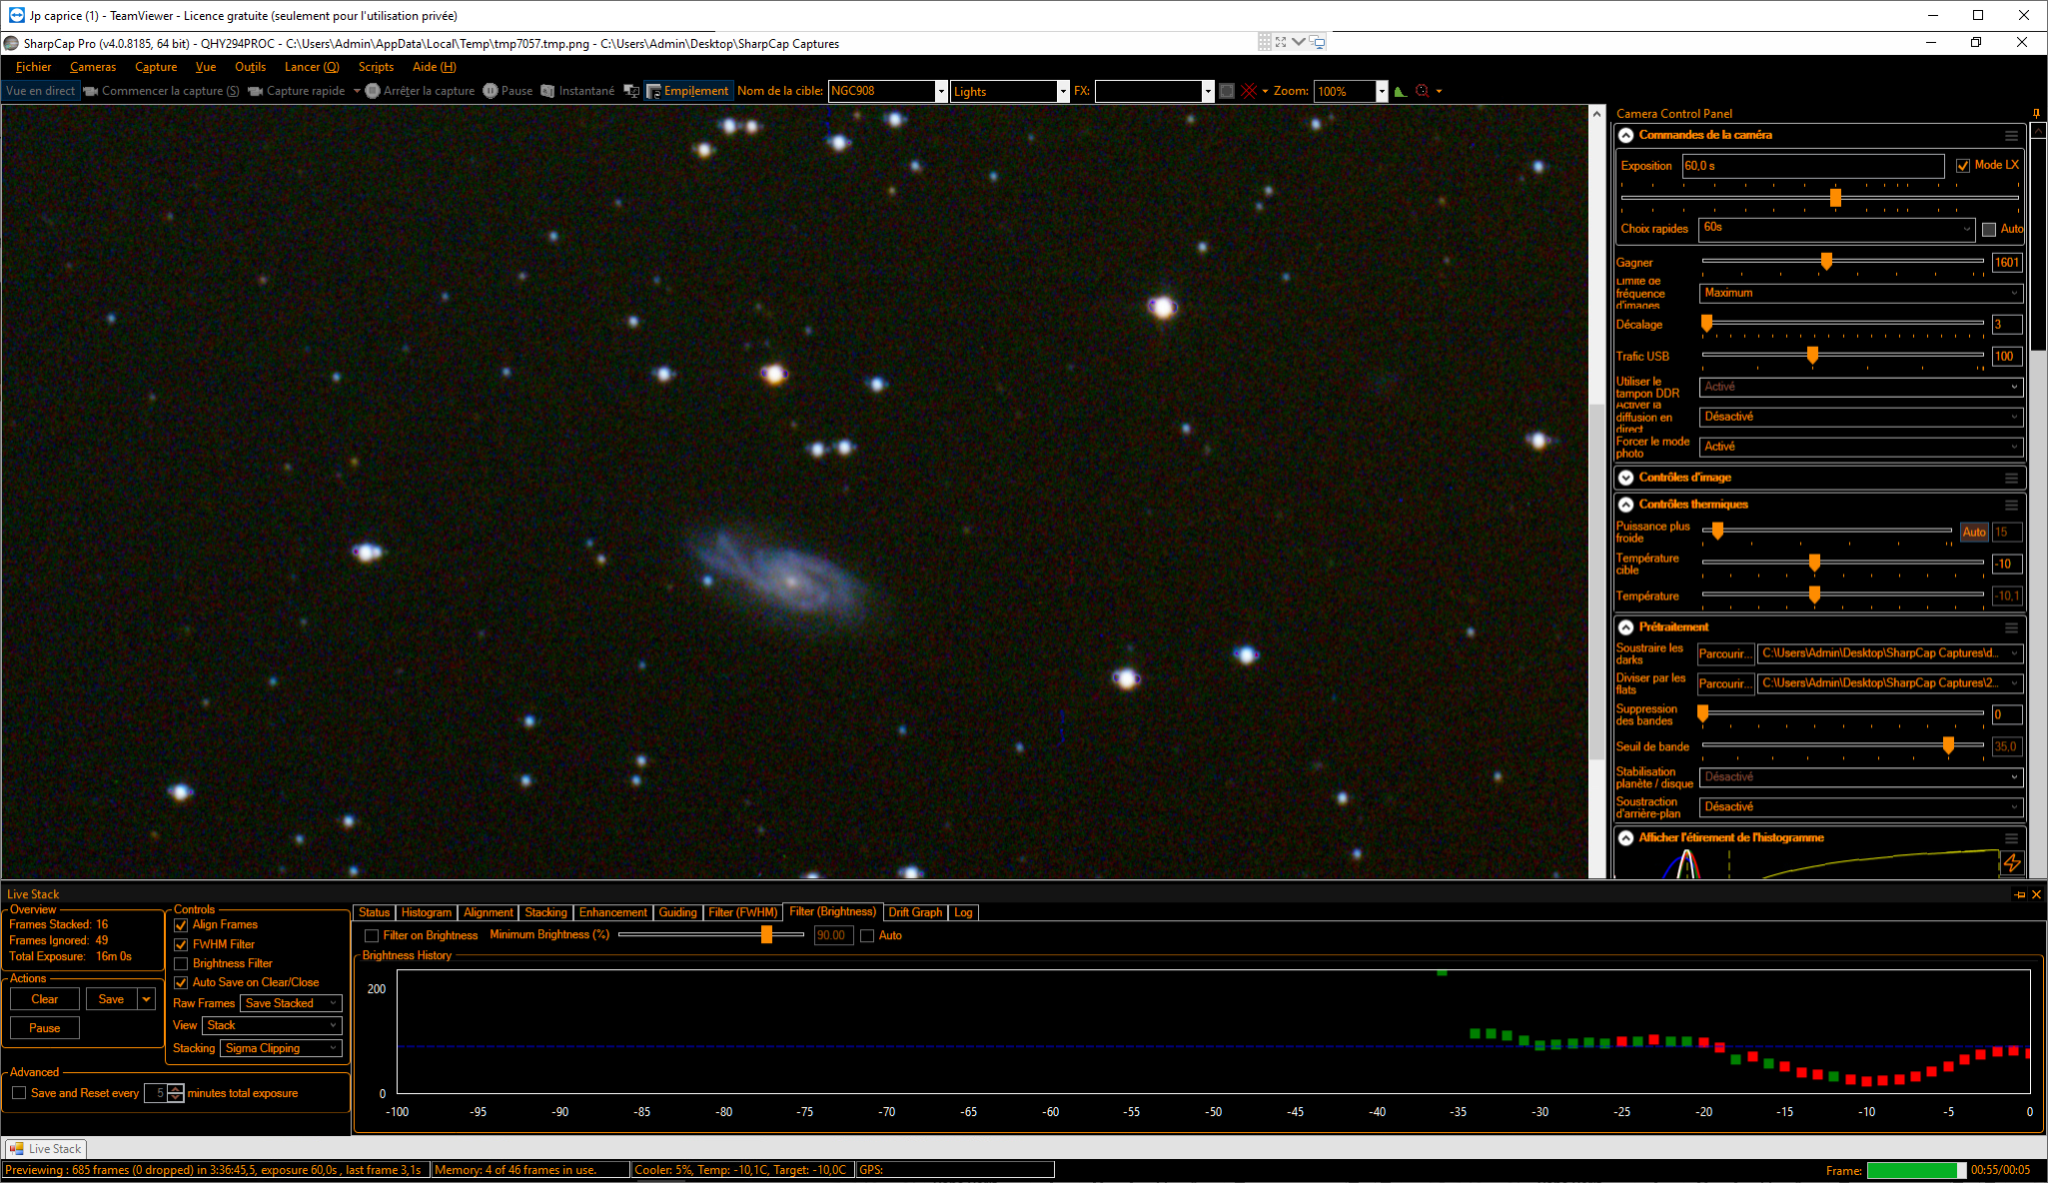Open the Stacking Sigma Clipping dropdown
The image size is (2048, 1183).
coord(282,1048)
